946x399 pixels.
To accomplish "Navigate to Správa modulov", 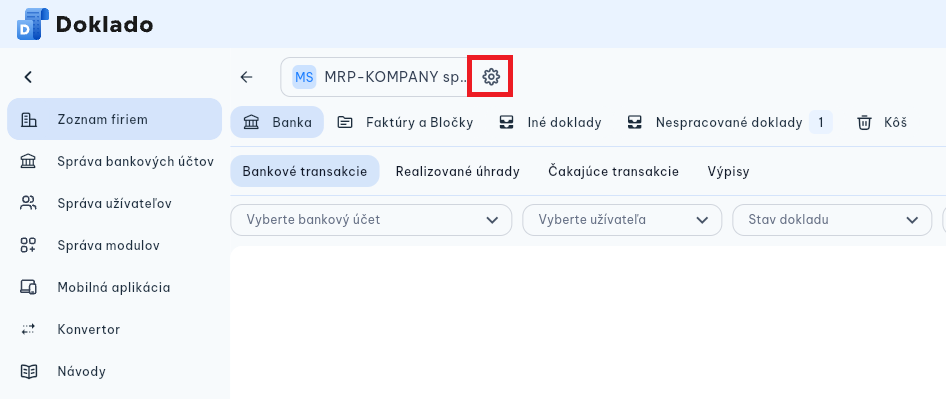I will (x=115, y=246).
